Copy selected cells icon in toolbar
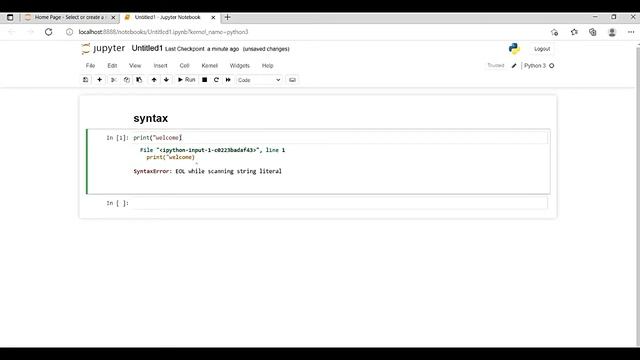This screenshot has height=360, width=640. (x=127, y=80)
